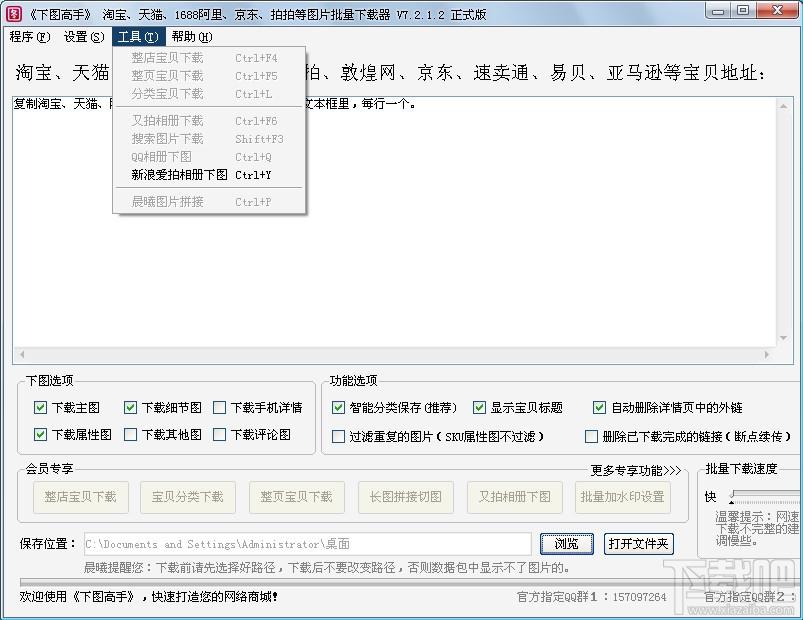Toggle 智能分类保存(推荐) checkbox
The height and width of the screenshot is (620, 803).
point(338,408)
